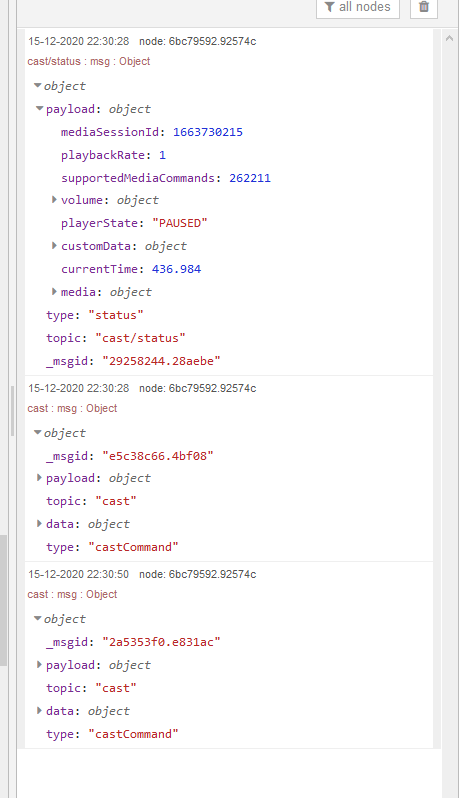Click the left vertical scrollbar thumb
Viewport: 459px width, 798px height.
pyautogui.click(x=4, y=601)
